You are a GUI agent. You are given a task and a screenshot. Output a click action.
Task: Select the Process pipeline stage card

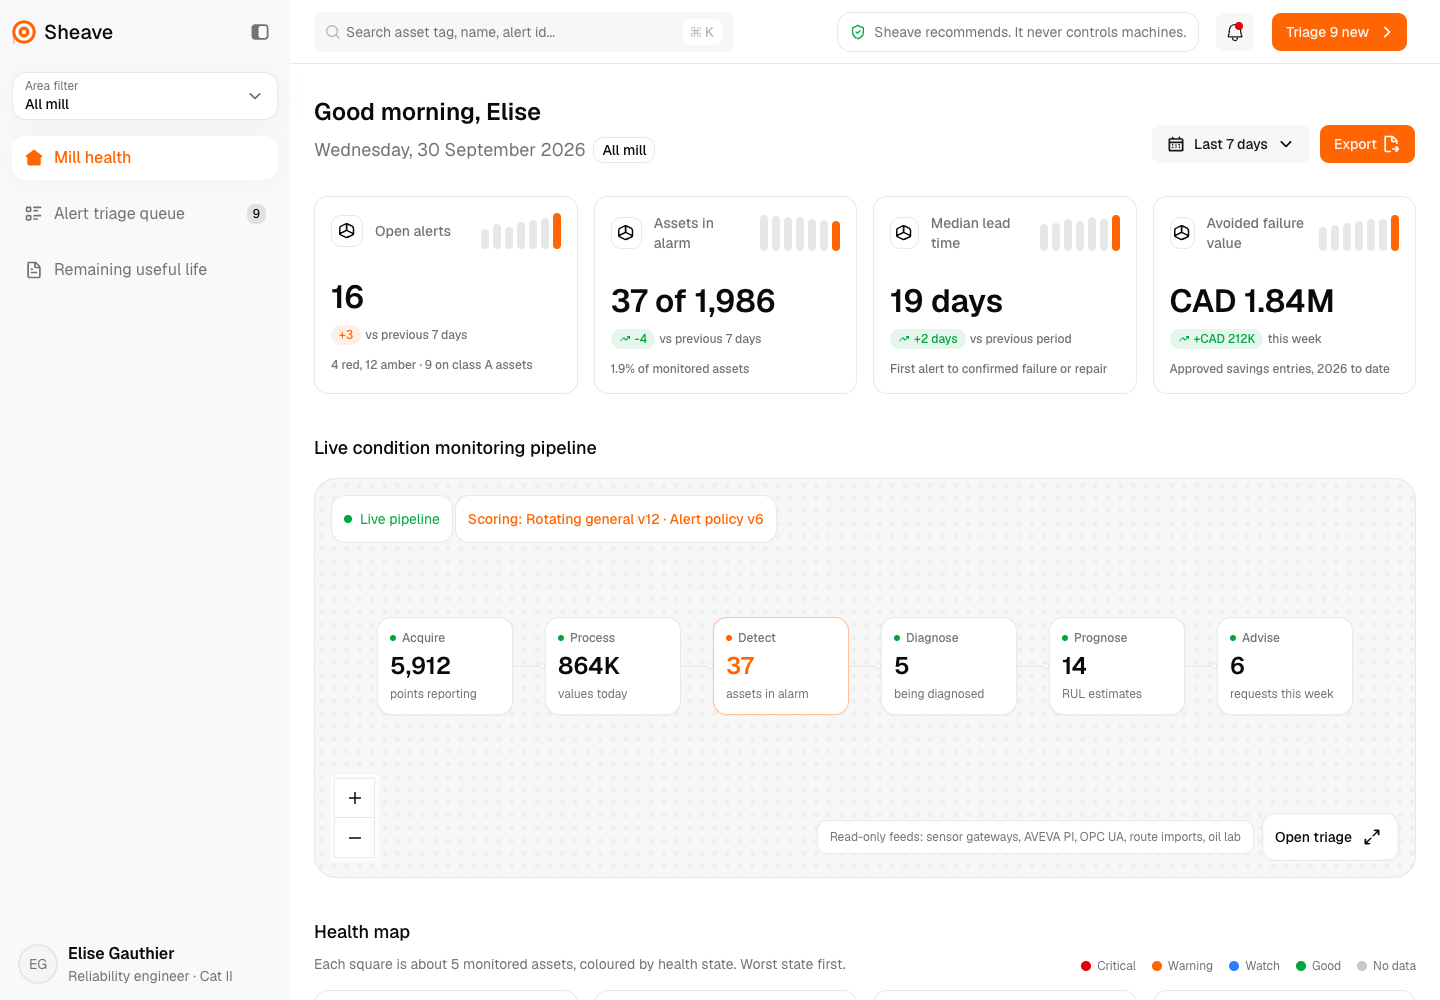click(x=613, y=666)
